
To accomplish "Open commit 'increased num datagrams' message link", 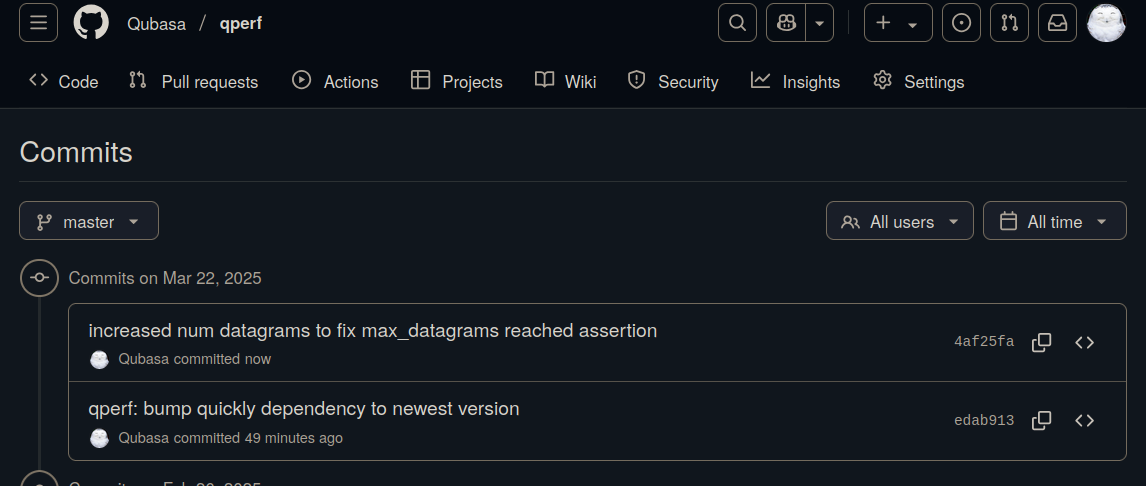I will click(x=372, y=330).
